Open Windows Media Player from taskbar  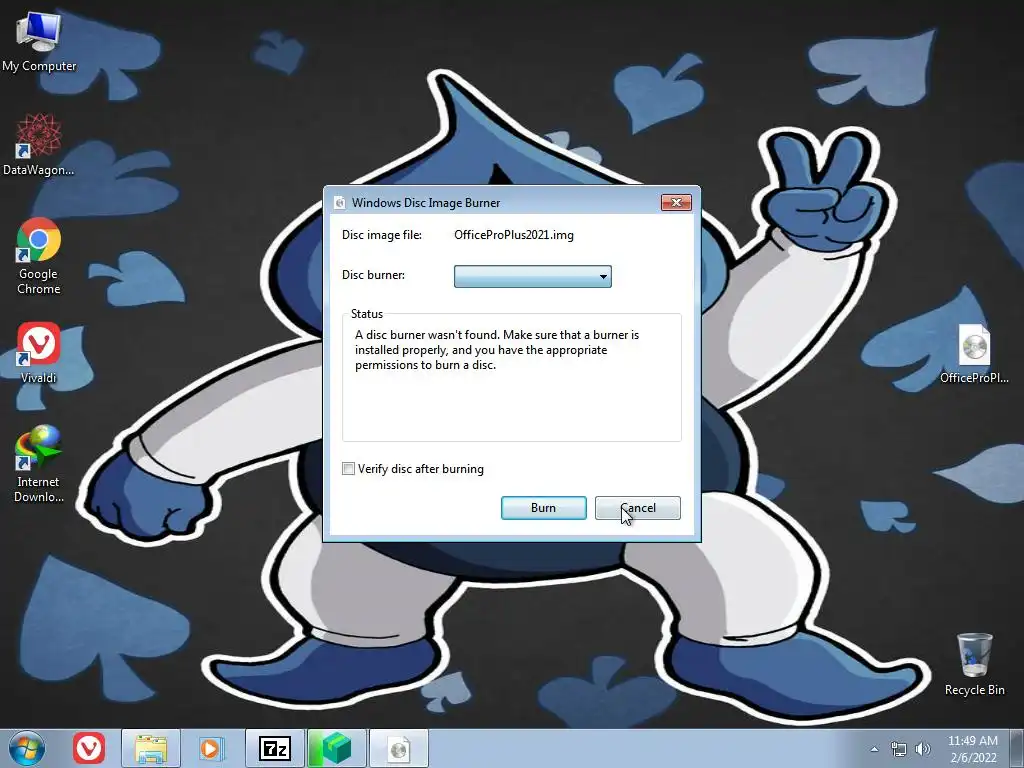pyautogui.click(x=211, y=748)
